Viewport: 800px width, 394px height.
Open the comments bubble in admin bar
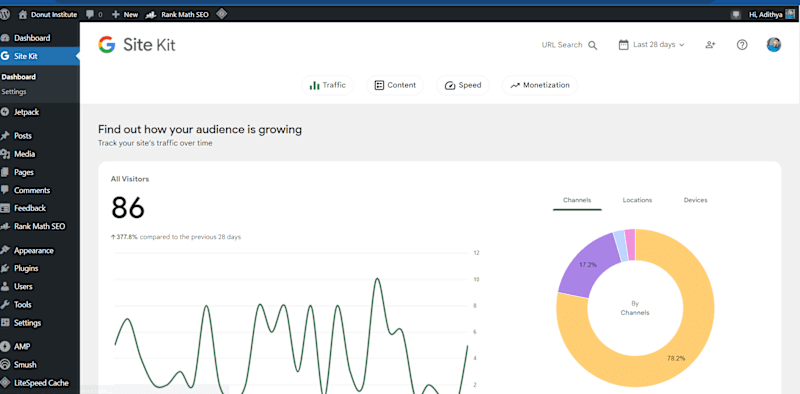(x=94, y=14)
